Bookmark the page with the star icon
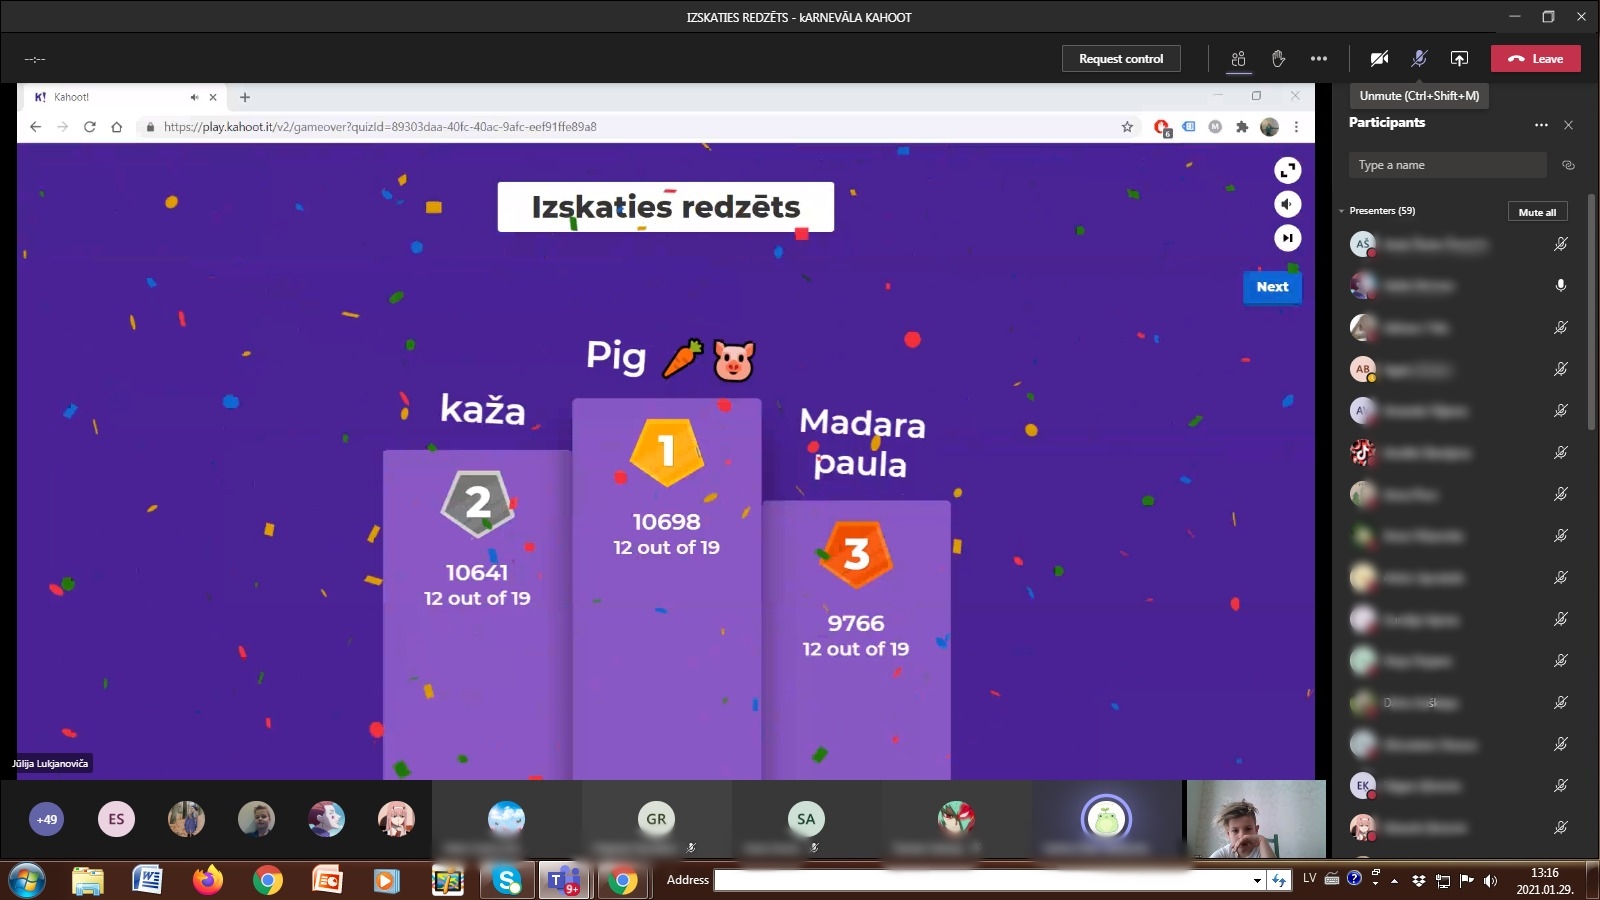 coord(1127,127)
